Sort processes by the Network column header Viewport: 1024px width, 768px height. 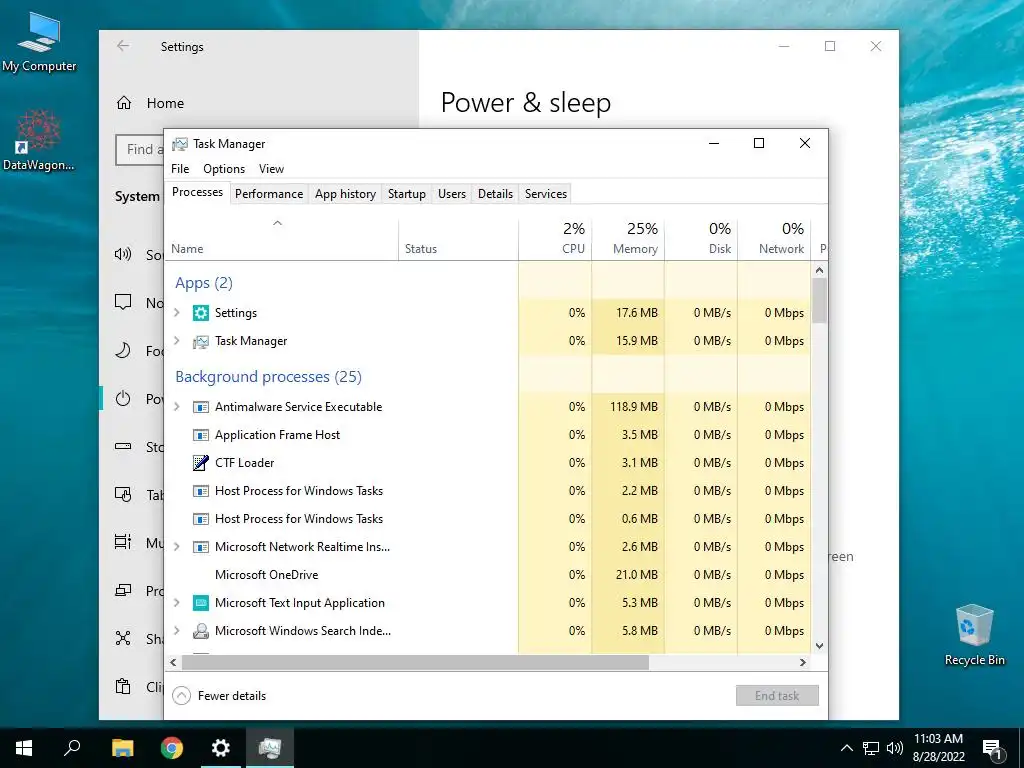click(x=775, y=238)
